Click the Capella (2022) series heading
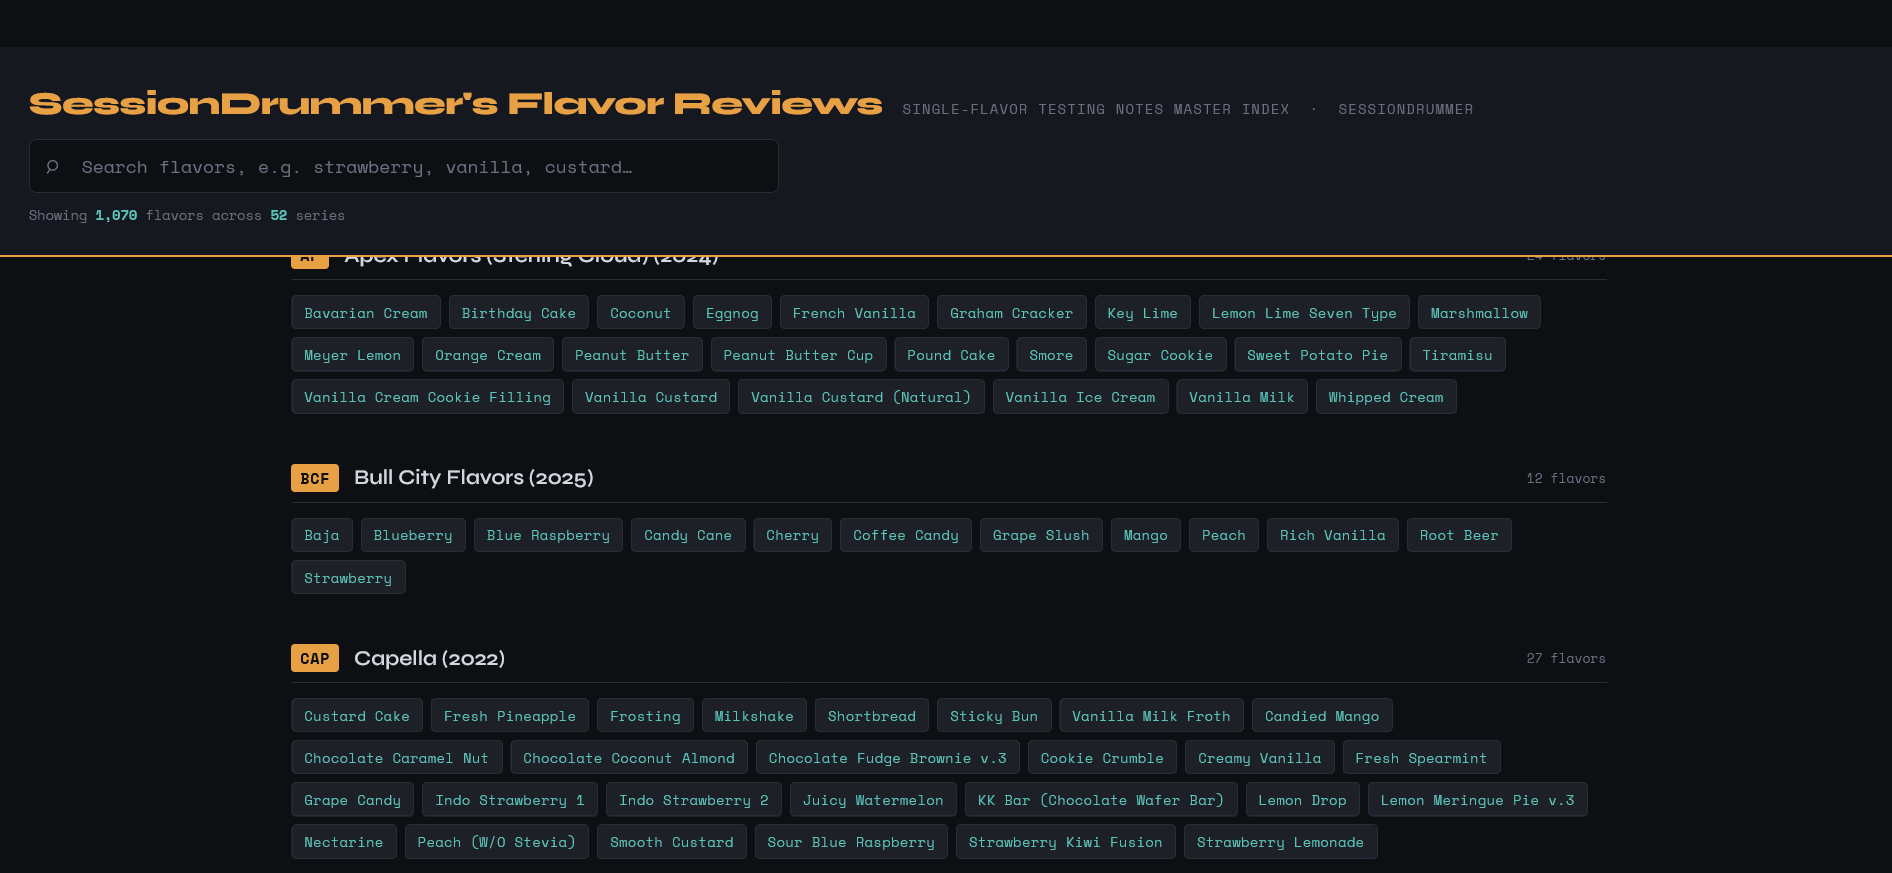The height and width of the screenshot is (873, 1892). point(429,658)
